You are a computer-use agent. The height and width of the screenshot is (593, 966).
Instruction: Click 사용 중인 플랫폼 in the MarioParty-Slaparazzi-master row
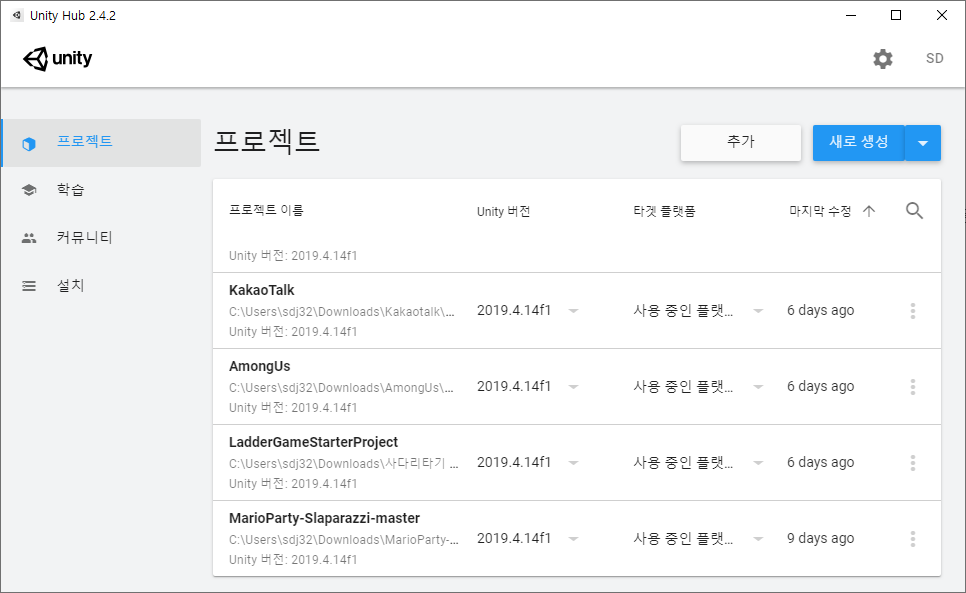683,538
